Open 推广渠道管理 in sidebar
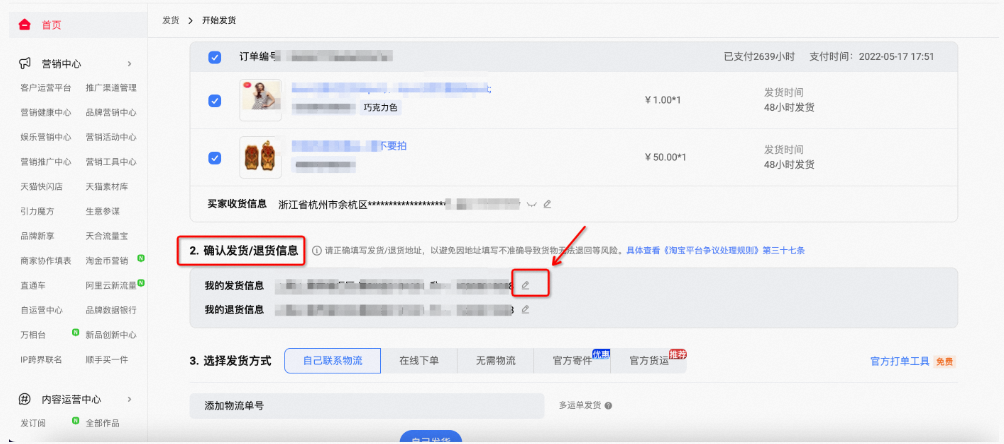The height and width of the screenshot is (444, 1004). click(x=111, y=88)
